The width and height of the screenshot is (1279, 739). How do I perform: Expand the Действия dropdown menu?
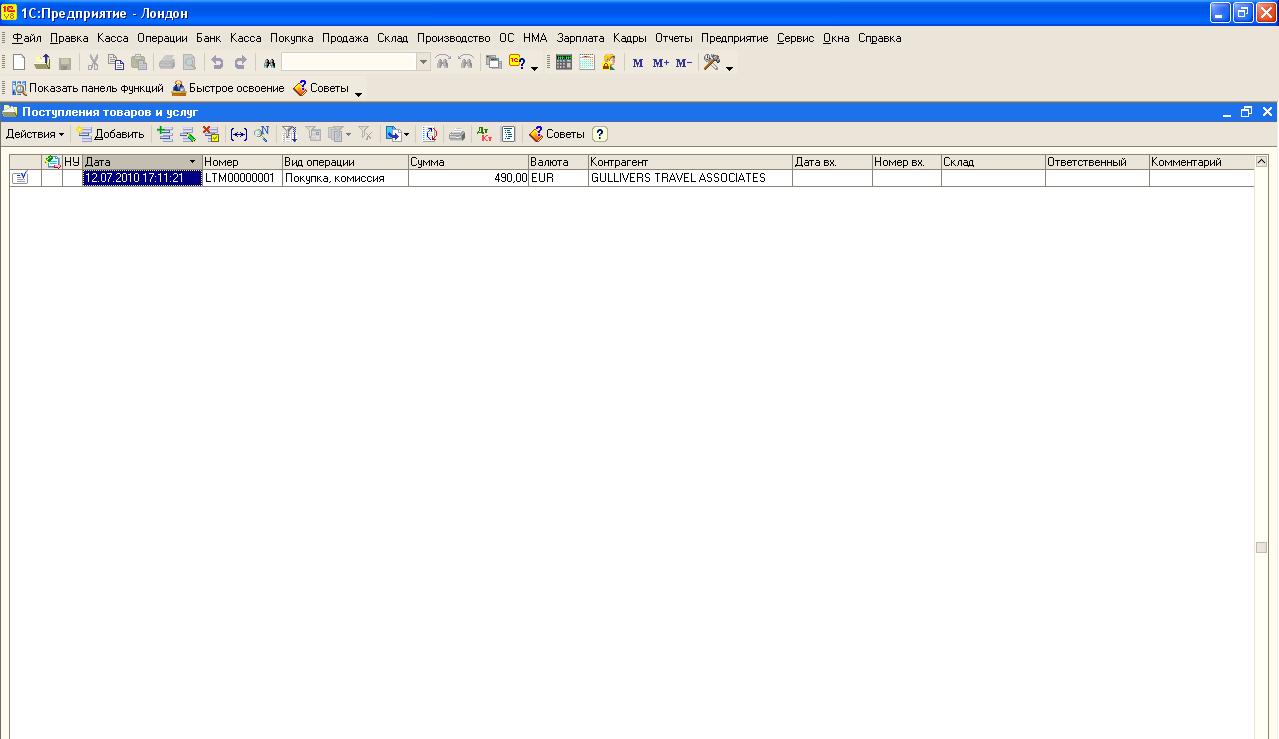[x=35, y=134]
